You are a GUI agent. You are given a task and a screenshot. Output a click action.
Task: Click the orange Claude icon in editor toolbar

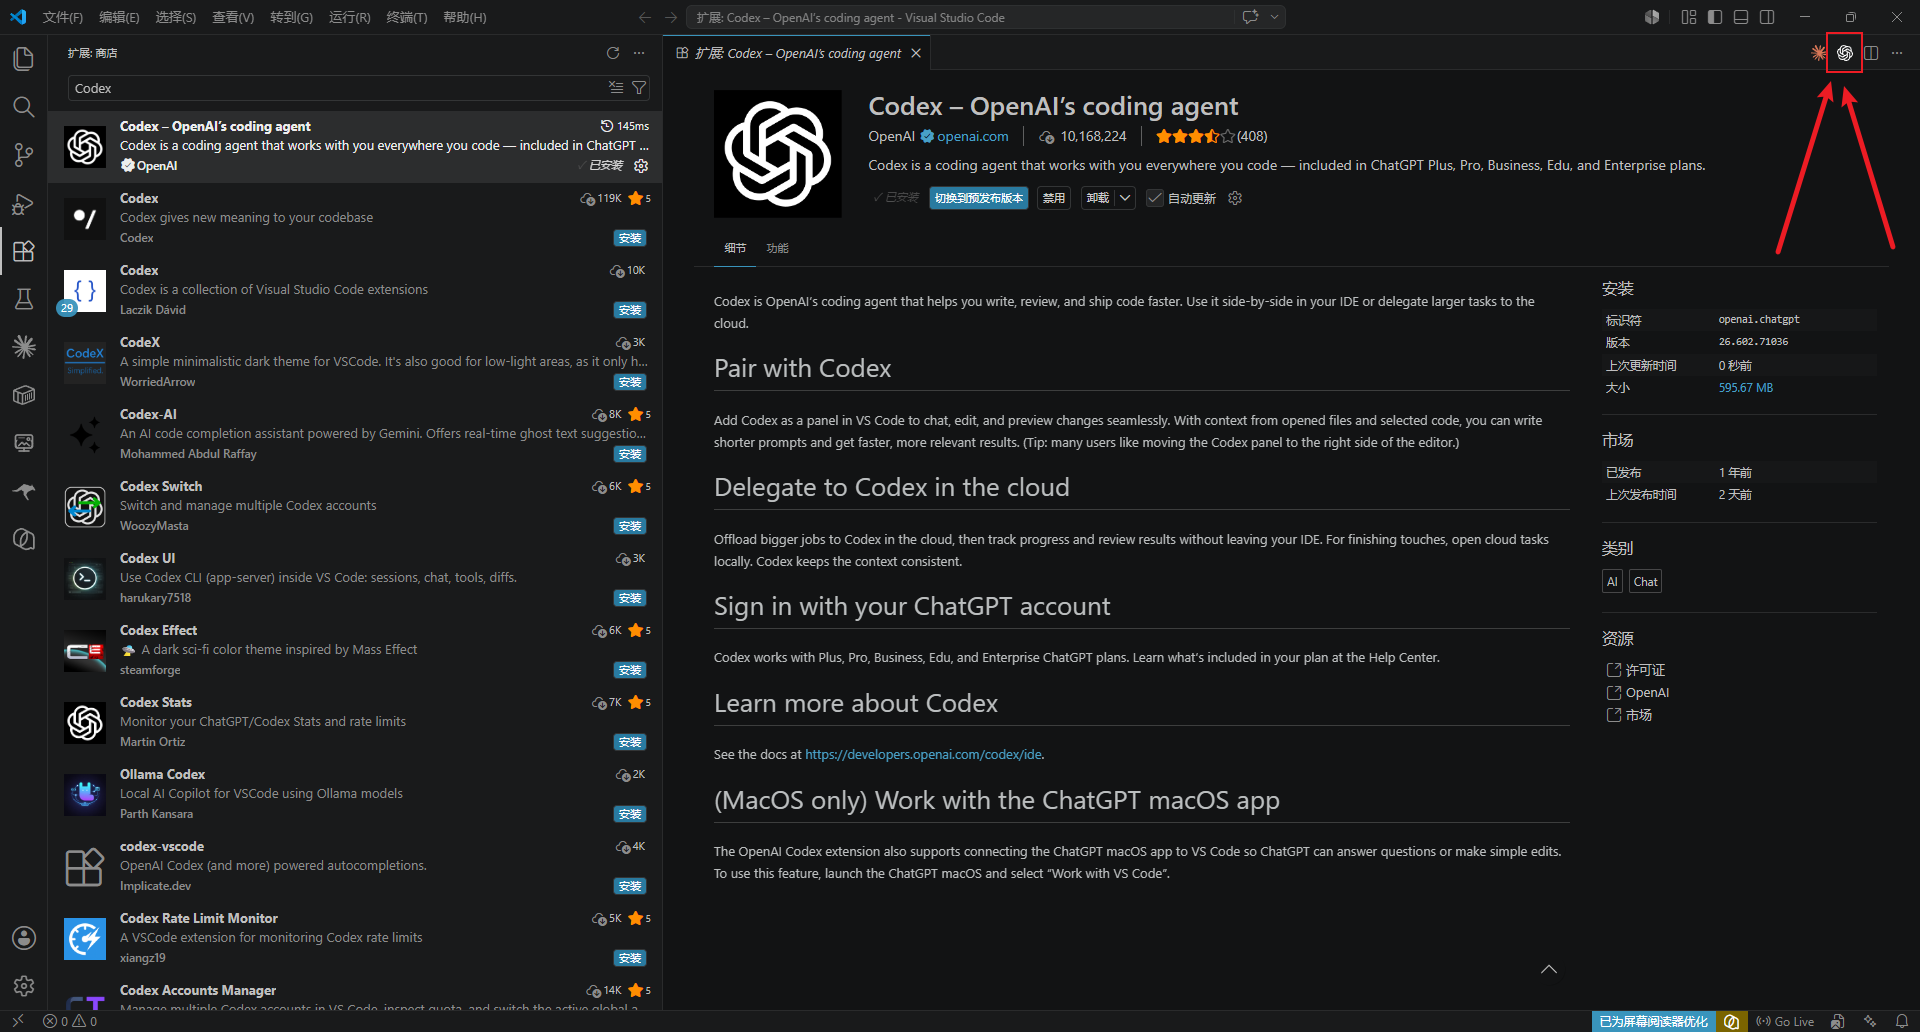tap(1819, 53)
